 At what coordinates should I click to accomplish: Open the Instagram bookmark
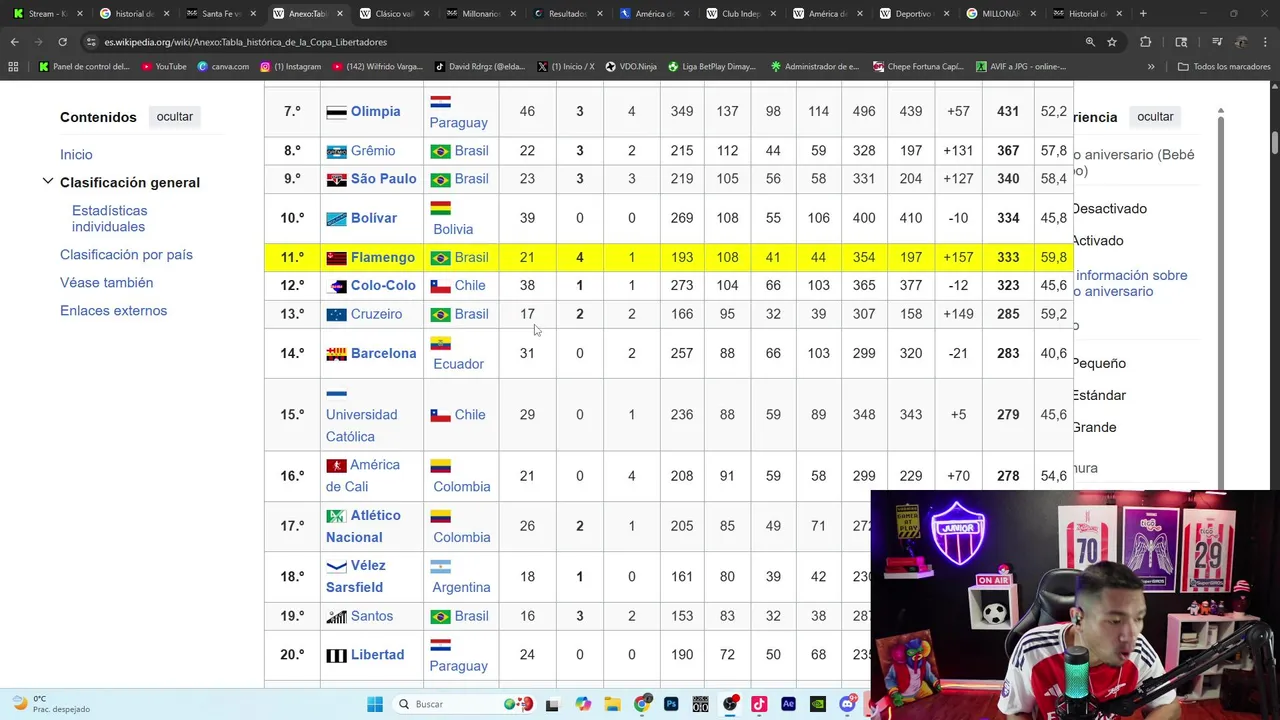[x=290, y=66]
